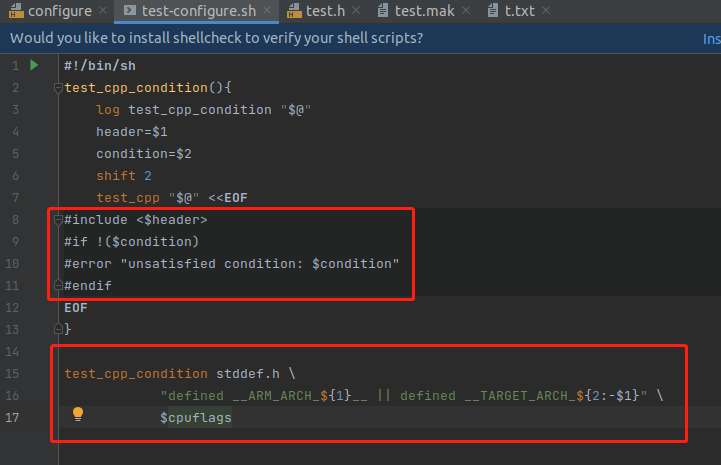The width and height of the screenshot is (721, 465).
Task: Click line number 17 in the gutter
Action: pos(12,418)
